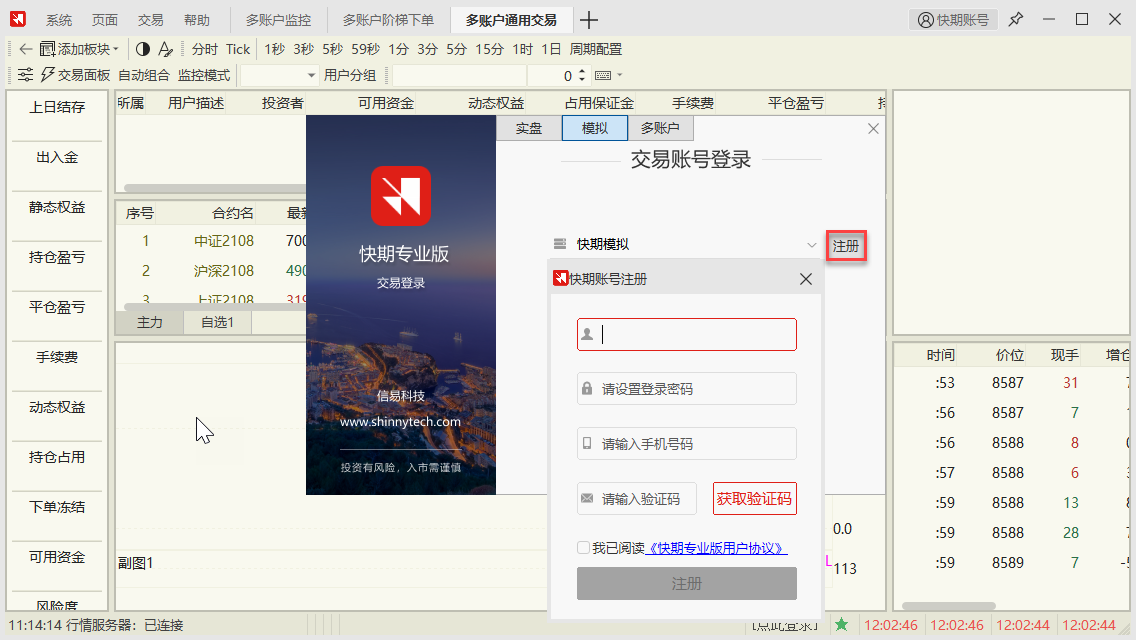Close the 交易账号登录 dialog
This screenshot has height=640, width=1136.
(873, 128)
